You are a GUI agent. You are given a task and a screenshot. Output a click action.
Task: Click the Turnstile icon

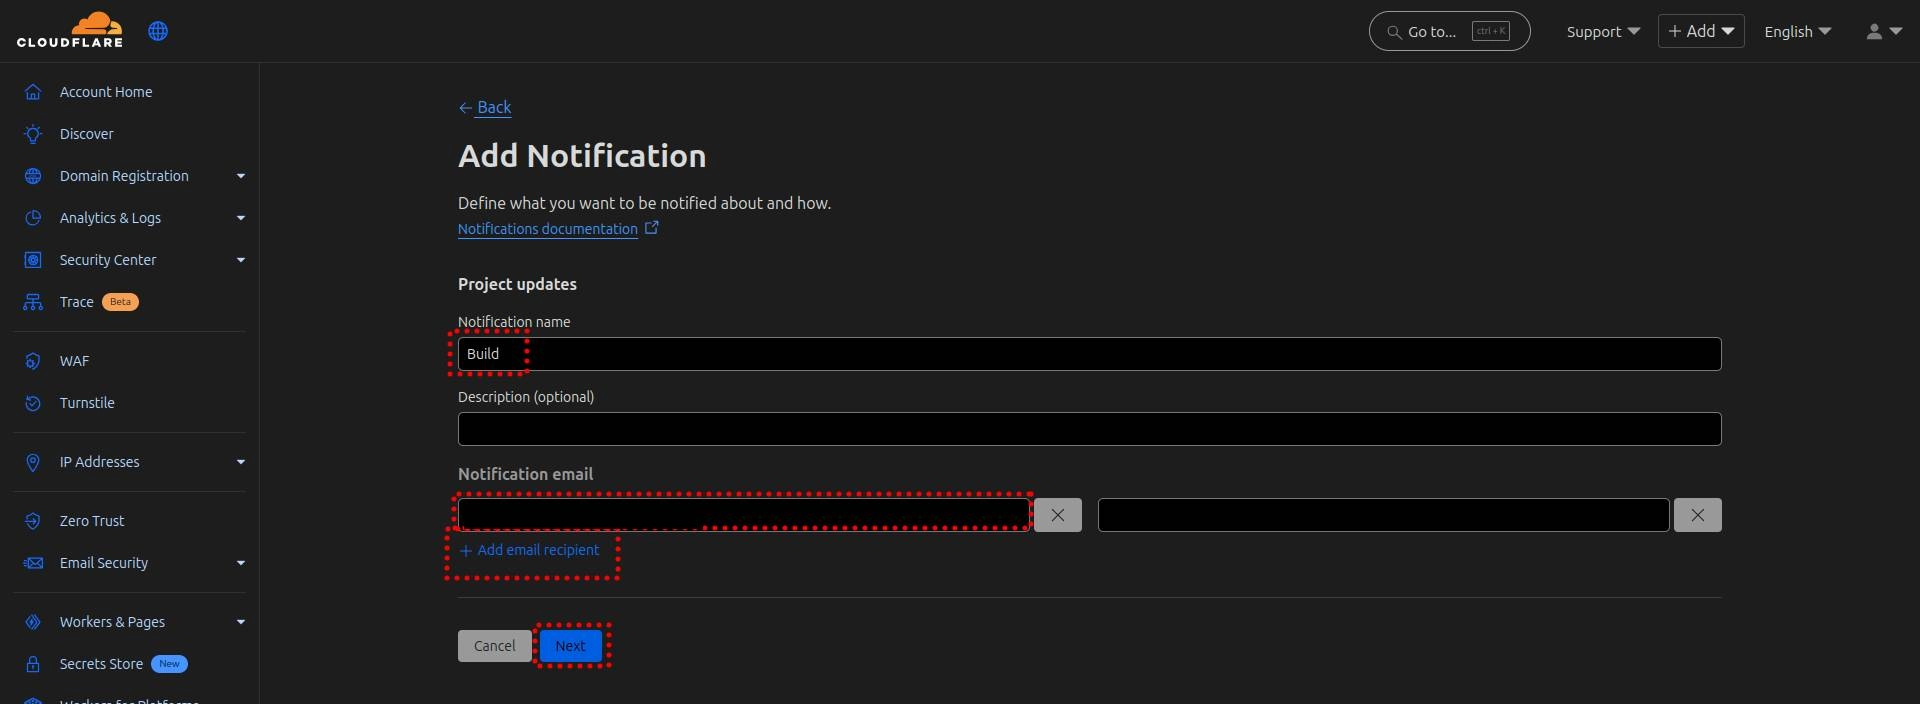tap(33, 403)
